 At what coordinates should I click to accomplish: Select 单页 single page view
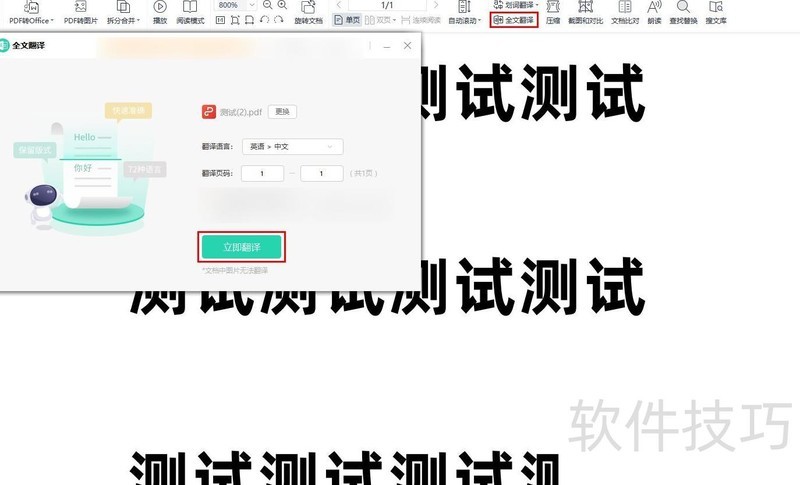click(347, 20)
